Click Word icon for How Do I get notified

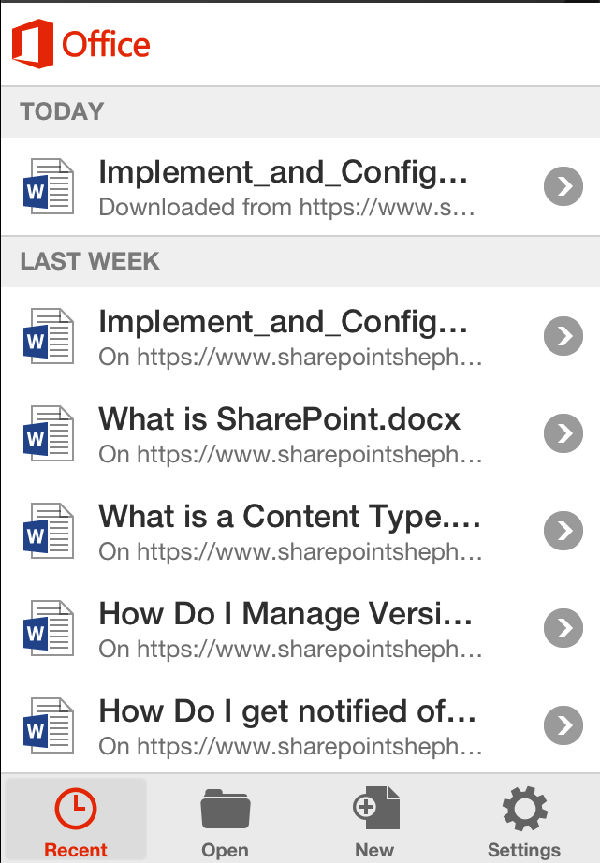click(x=48, y=725)
